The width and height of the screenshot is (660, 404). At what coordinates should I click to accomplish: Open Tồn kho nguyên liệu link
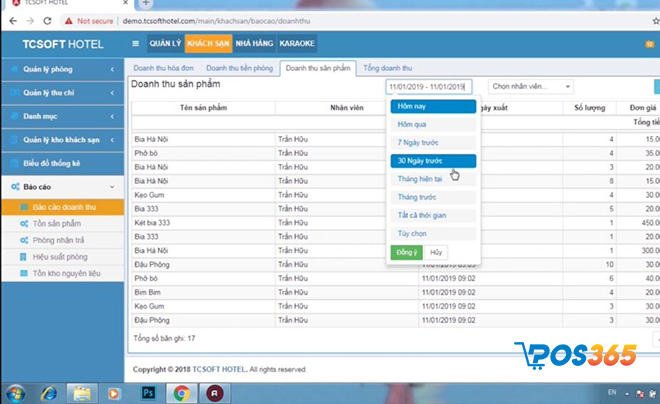tap(67, 274)
